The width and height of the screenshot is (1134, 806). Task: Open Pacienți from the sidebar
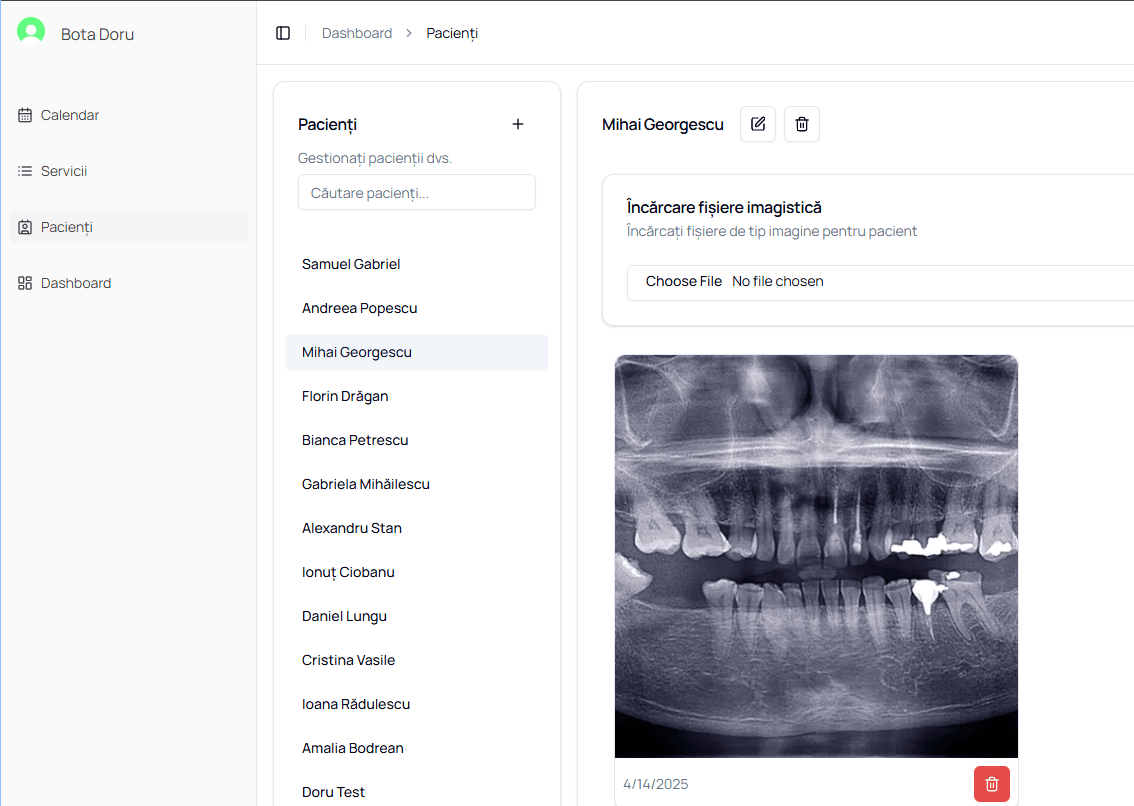coord(129,227)
